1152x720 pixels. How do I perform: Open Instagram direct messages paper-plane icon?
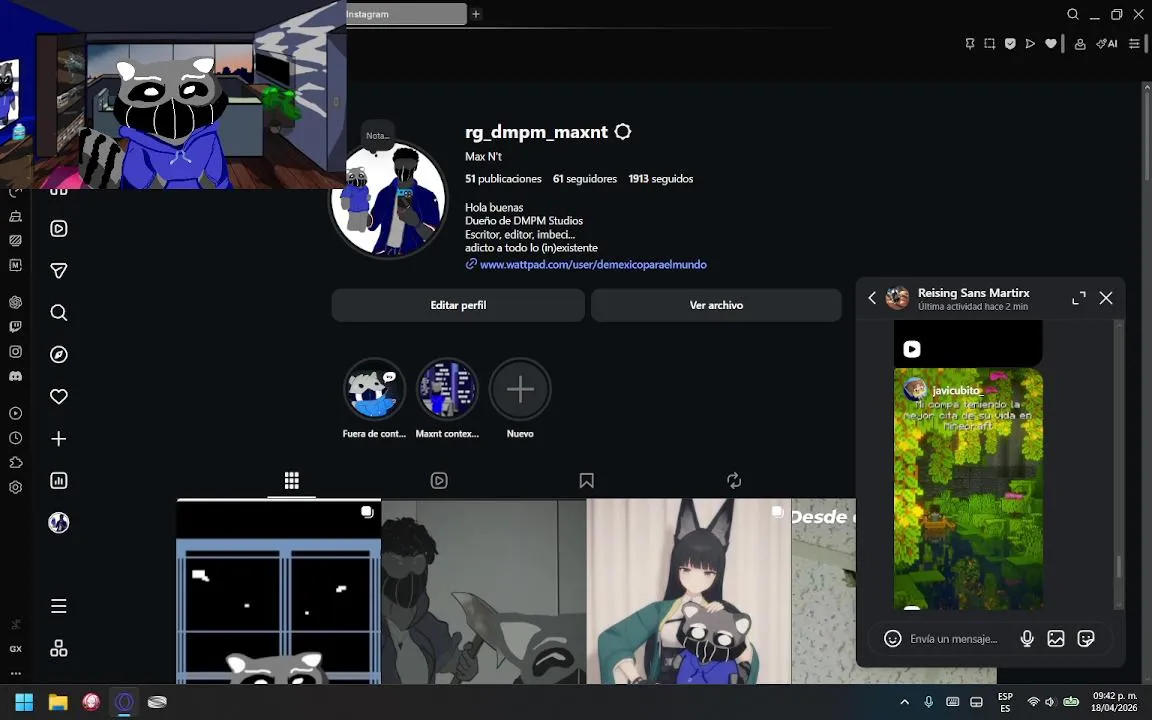pyautogui.click(x=59, y=270)
